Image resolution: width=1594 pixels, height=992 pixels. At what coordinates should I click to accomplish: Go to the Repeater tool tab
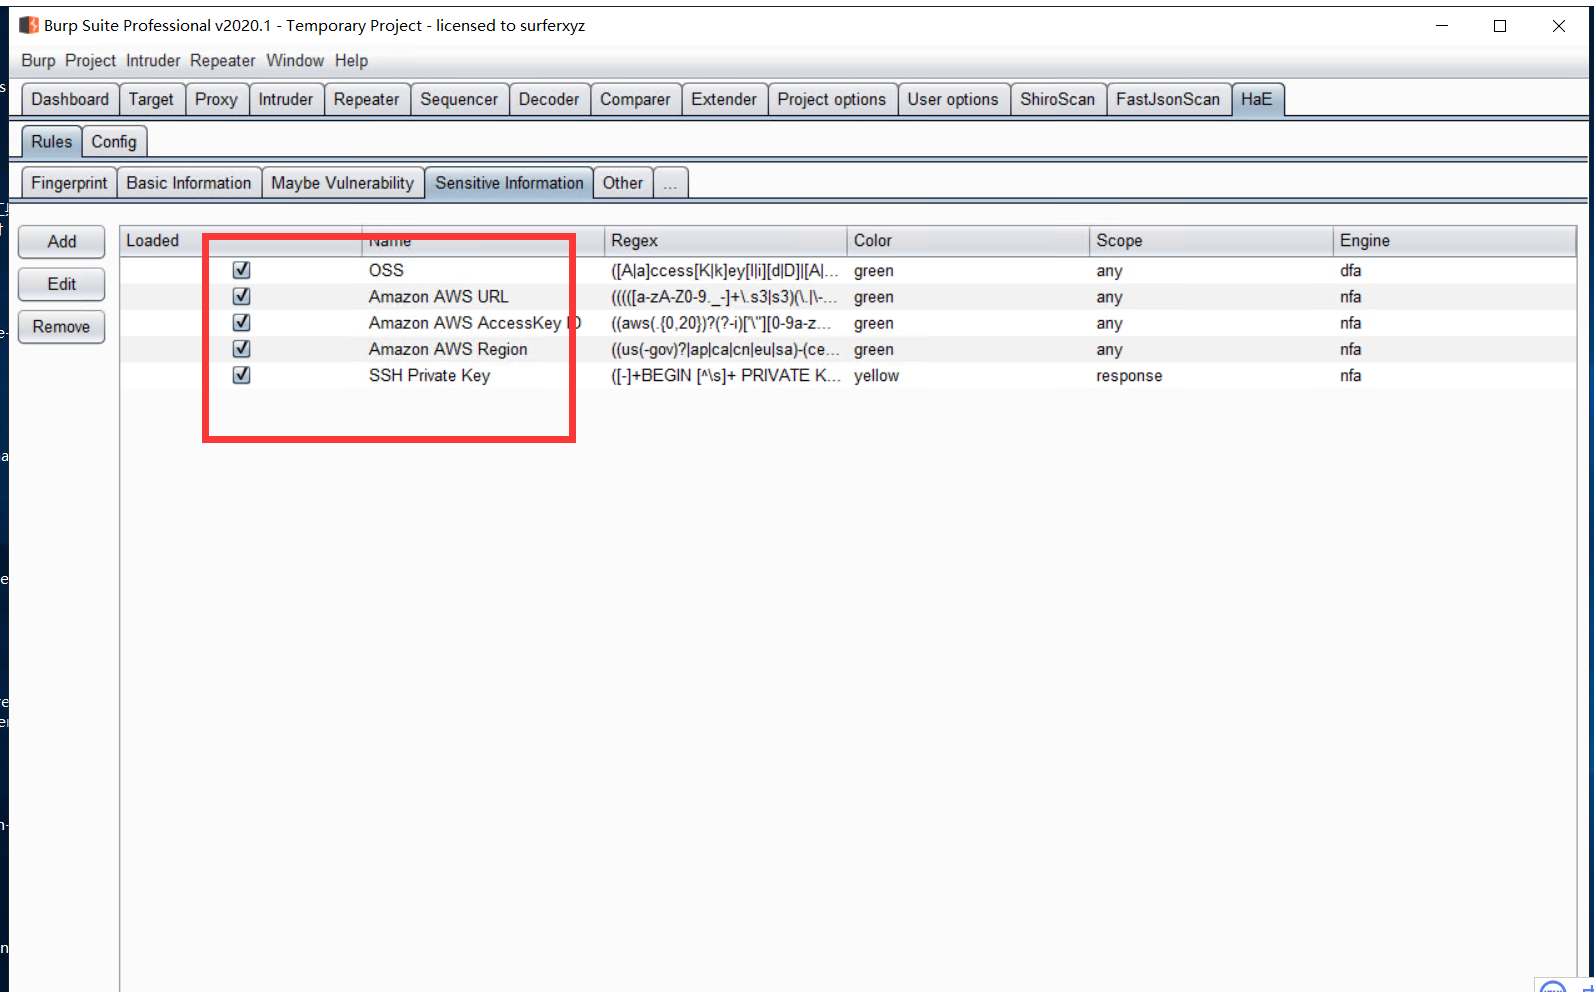[366, 99]
